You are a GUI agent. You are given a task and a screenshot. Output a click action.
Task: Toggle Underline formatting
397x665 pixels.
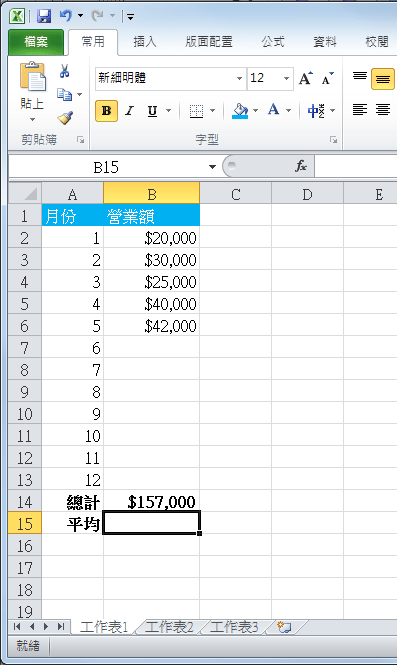click(152, 111)
